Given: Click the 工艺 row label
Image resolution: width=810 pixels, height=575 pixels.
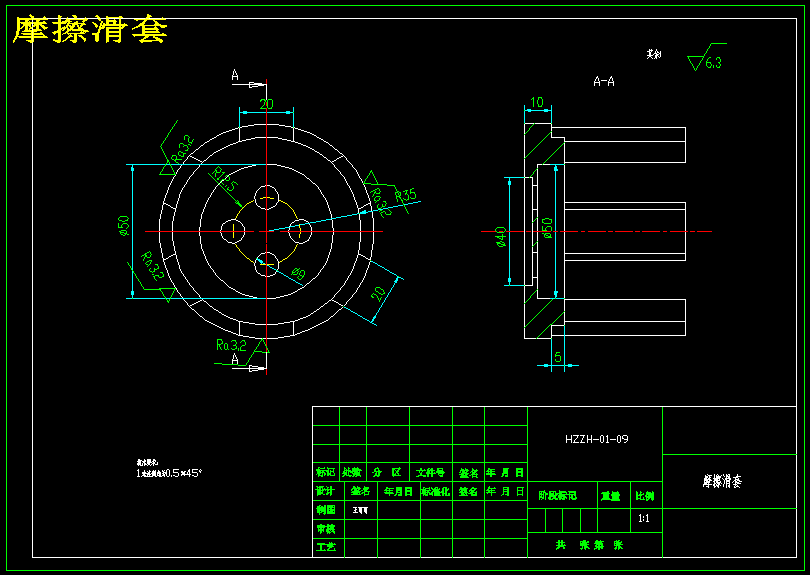Looking at the screenshot, I should pyautogui.click(x=325, y=547).
